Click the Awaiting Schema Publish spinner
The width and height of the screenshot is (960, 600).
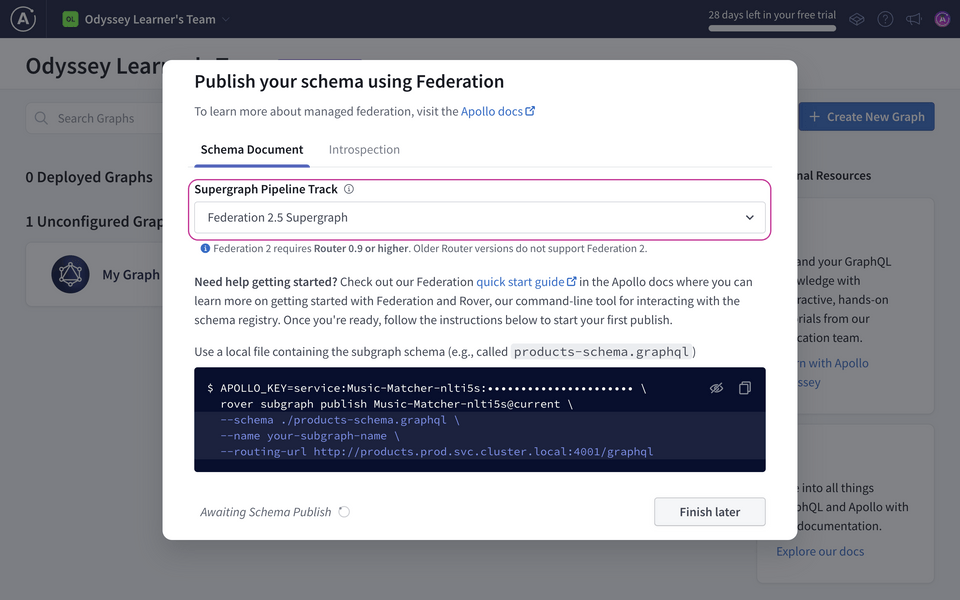tap(344, 512)
